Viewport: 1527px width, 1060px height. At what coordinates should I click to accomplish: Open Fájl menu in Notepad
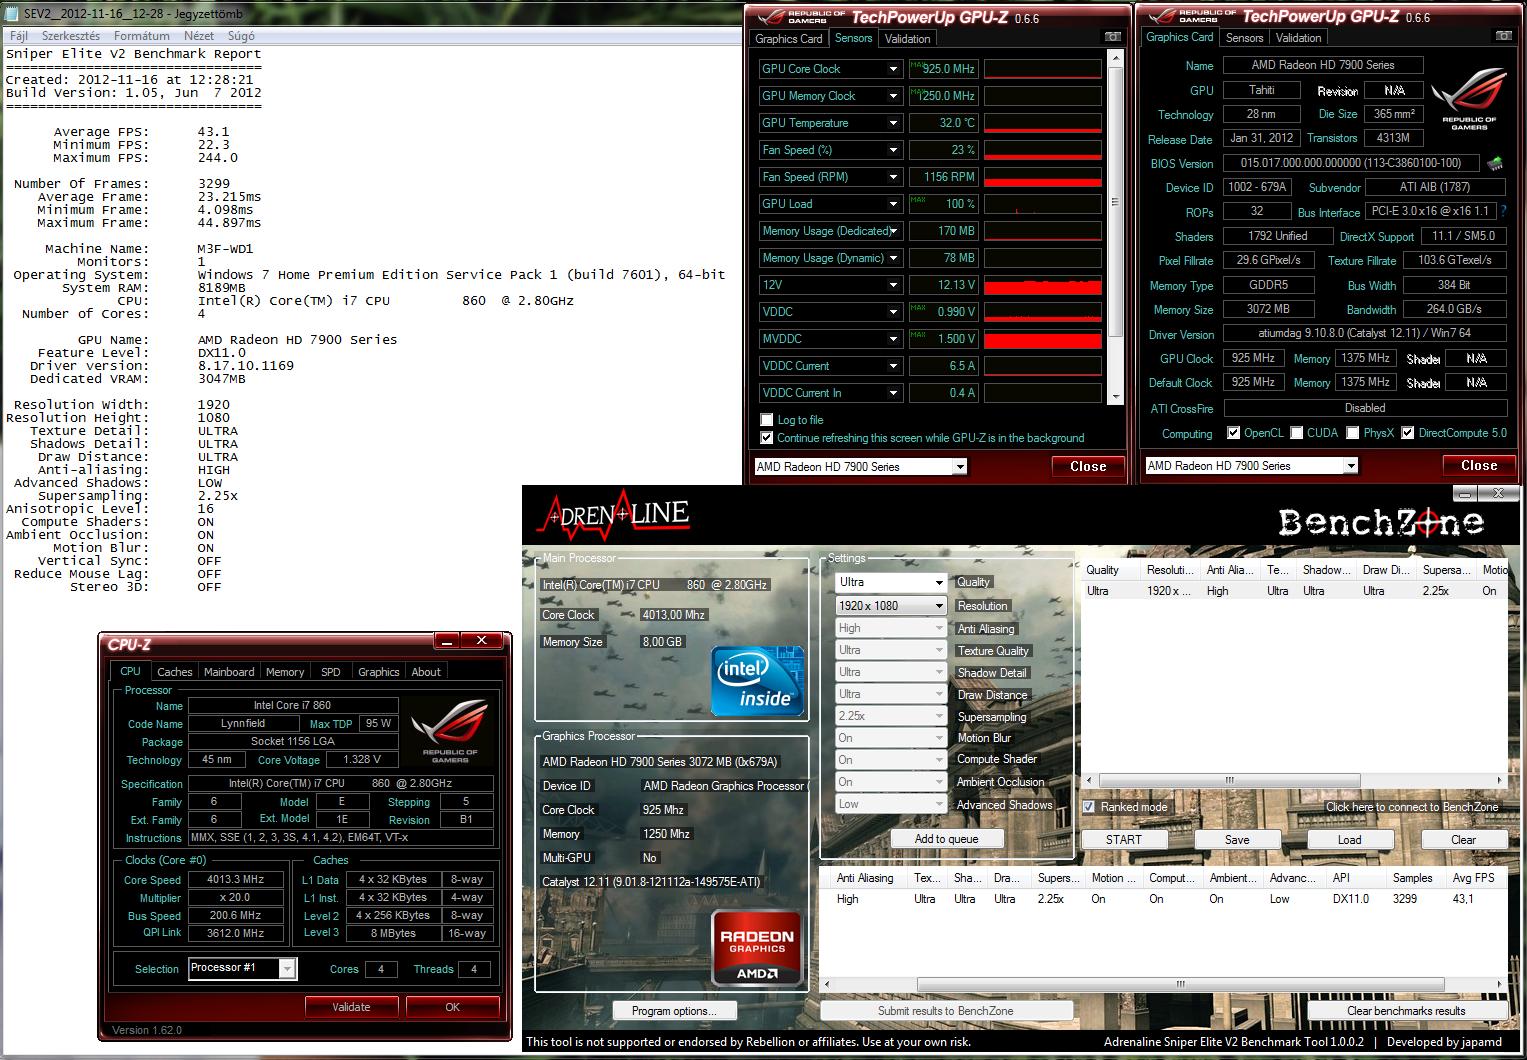tap(19, 36)
